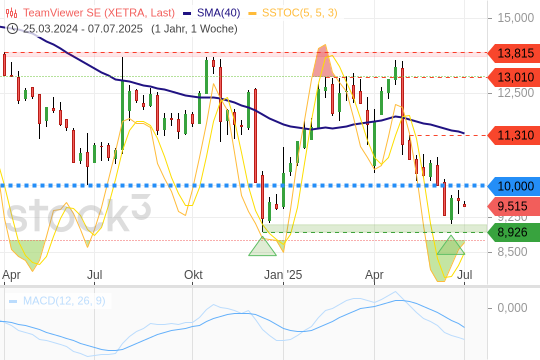Click the clock icon before the date range
Screen dimensions: 540x360
(12, 29)
